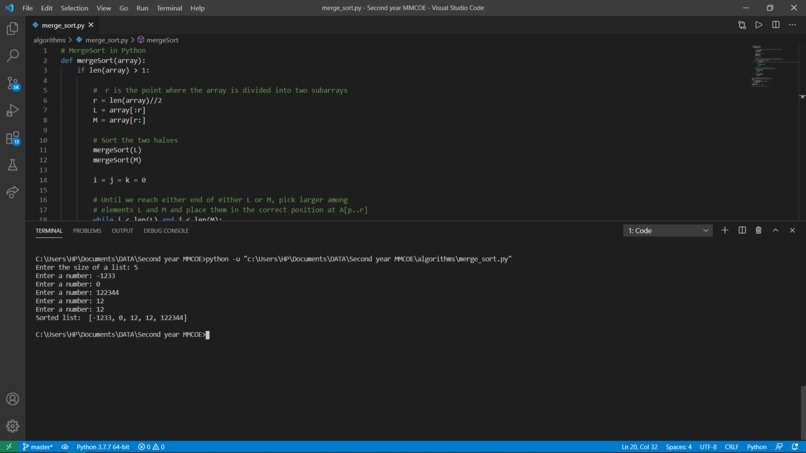Switch to the TERMINAL panel tab
This screenshot has height=453, width=806.
point(49,231)
